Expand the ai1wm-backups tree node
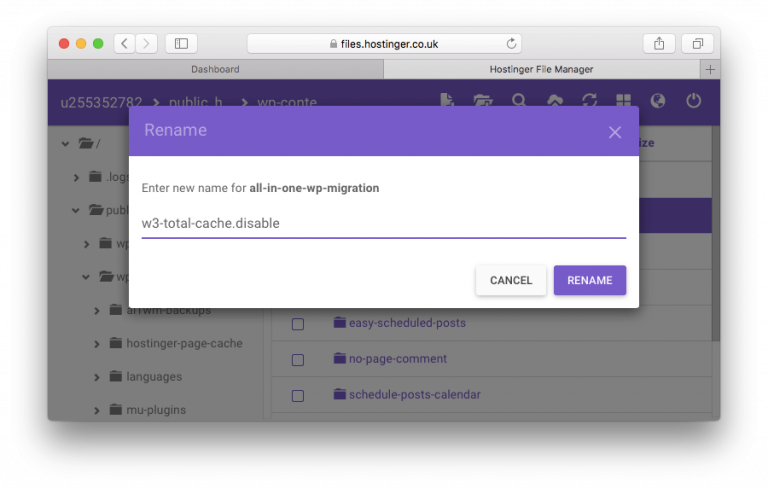 click(x=96, y=311)
